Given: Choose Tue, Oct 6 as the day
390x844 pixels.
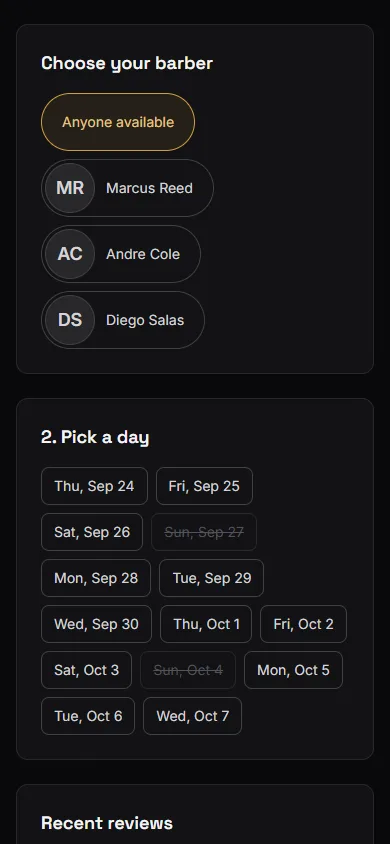Looking at the screenshot, I should (88, 716).
